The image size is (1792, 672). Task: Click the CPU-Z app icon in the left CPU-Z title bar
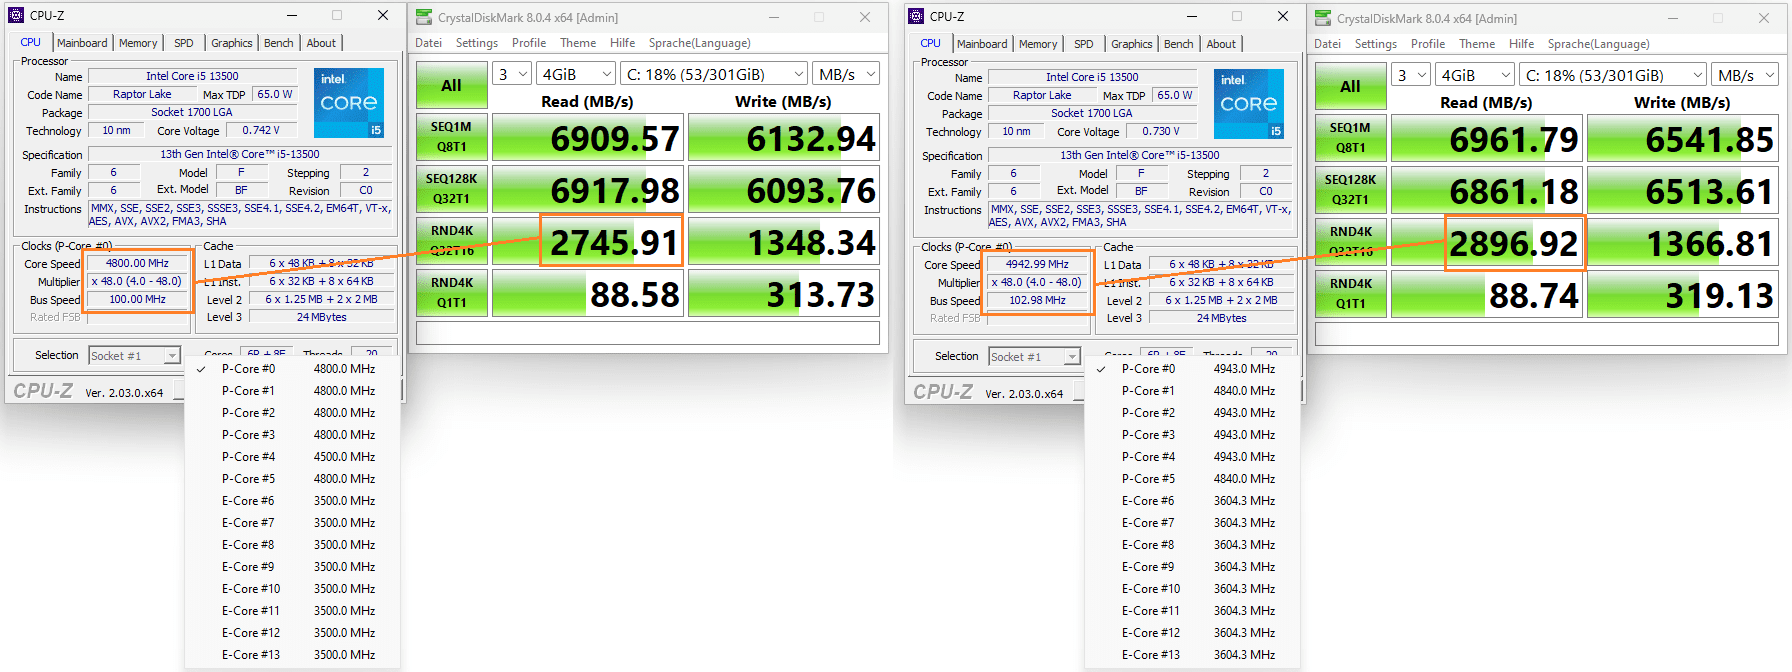tap(16, 15)
